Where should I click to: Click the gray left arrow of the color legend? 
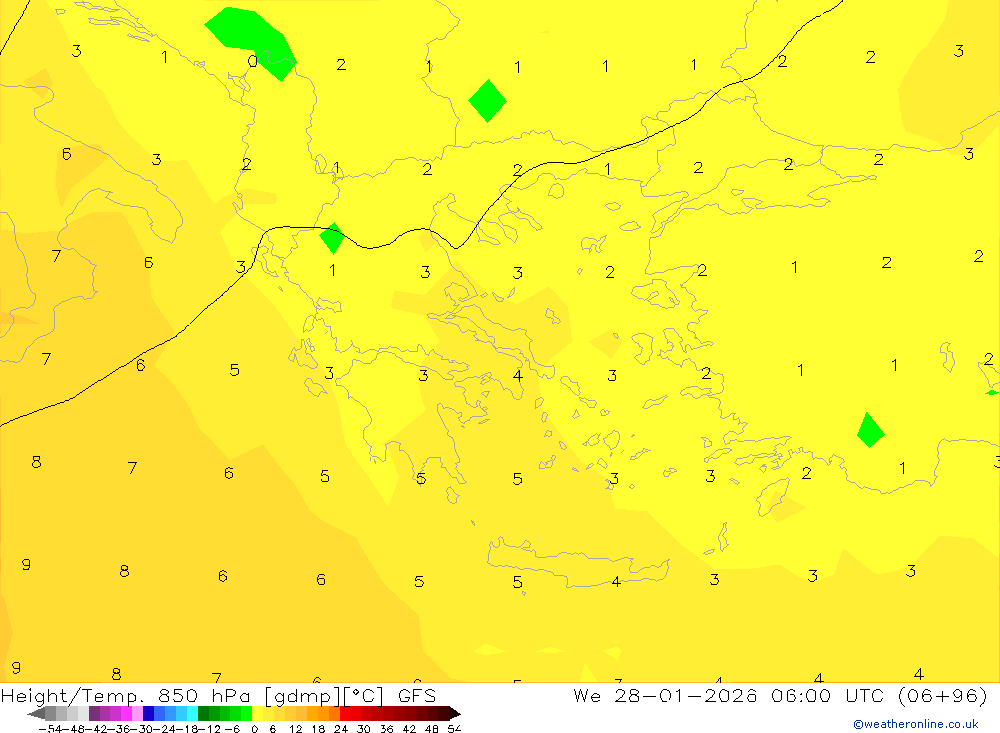coord(36,714)
